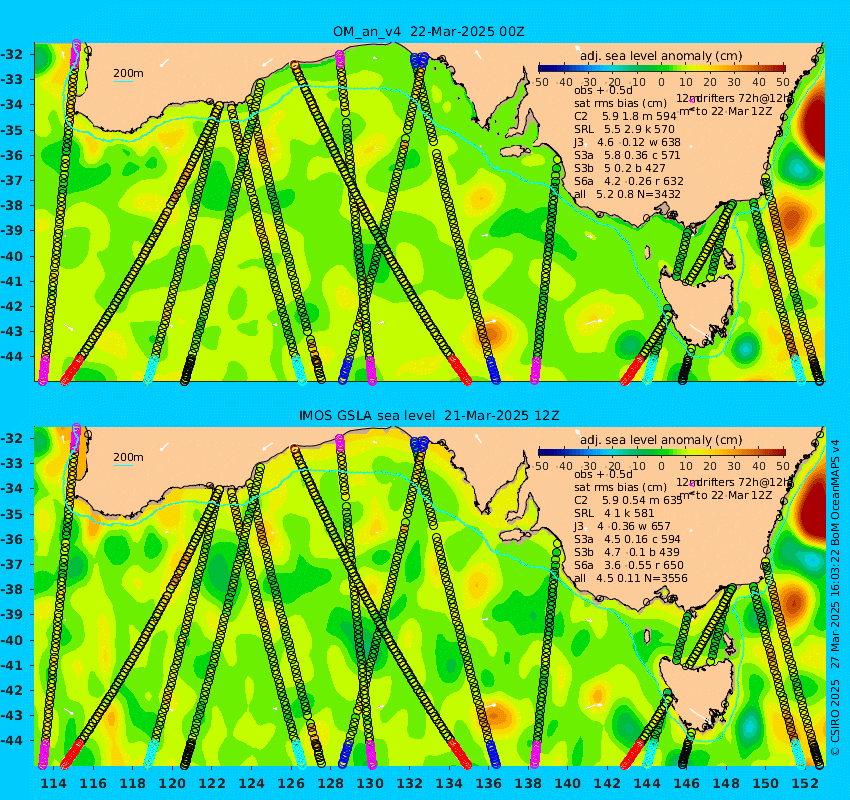The width and height of the screenshot is (850, 800).
Task: Click longitude axis label 146
Action: coord(686,783)
